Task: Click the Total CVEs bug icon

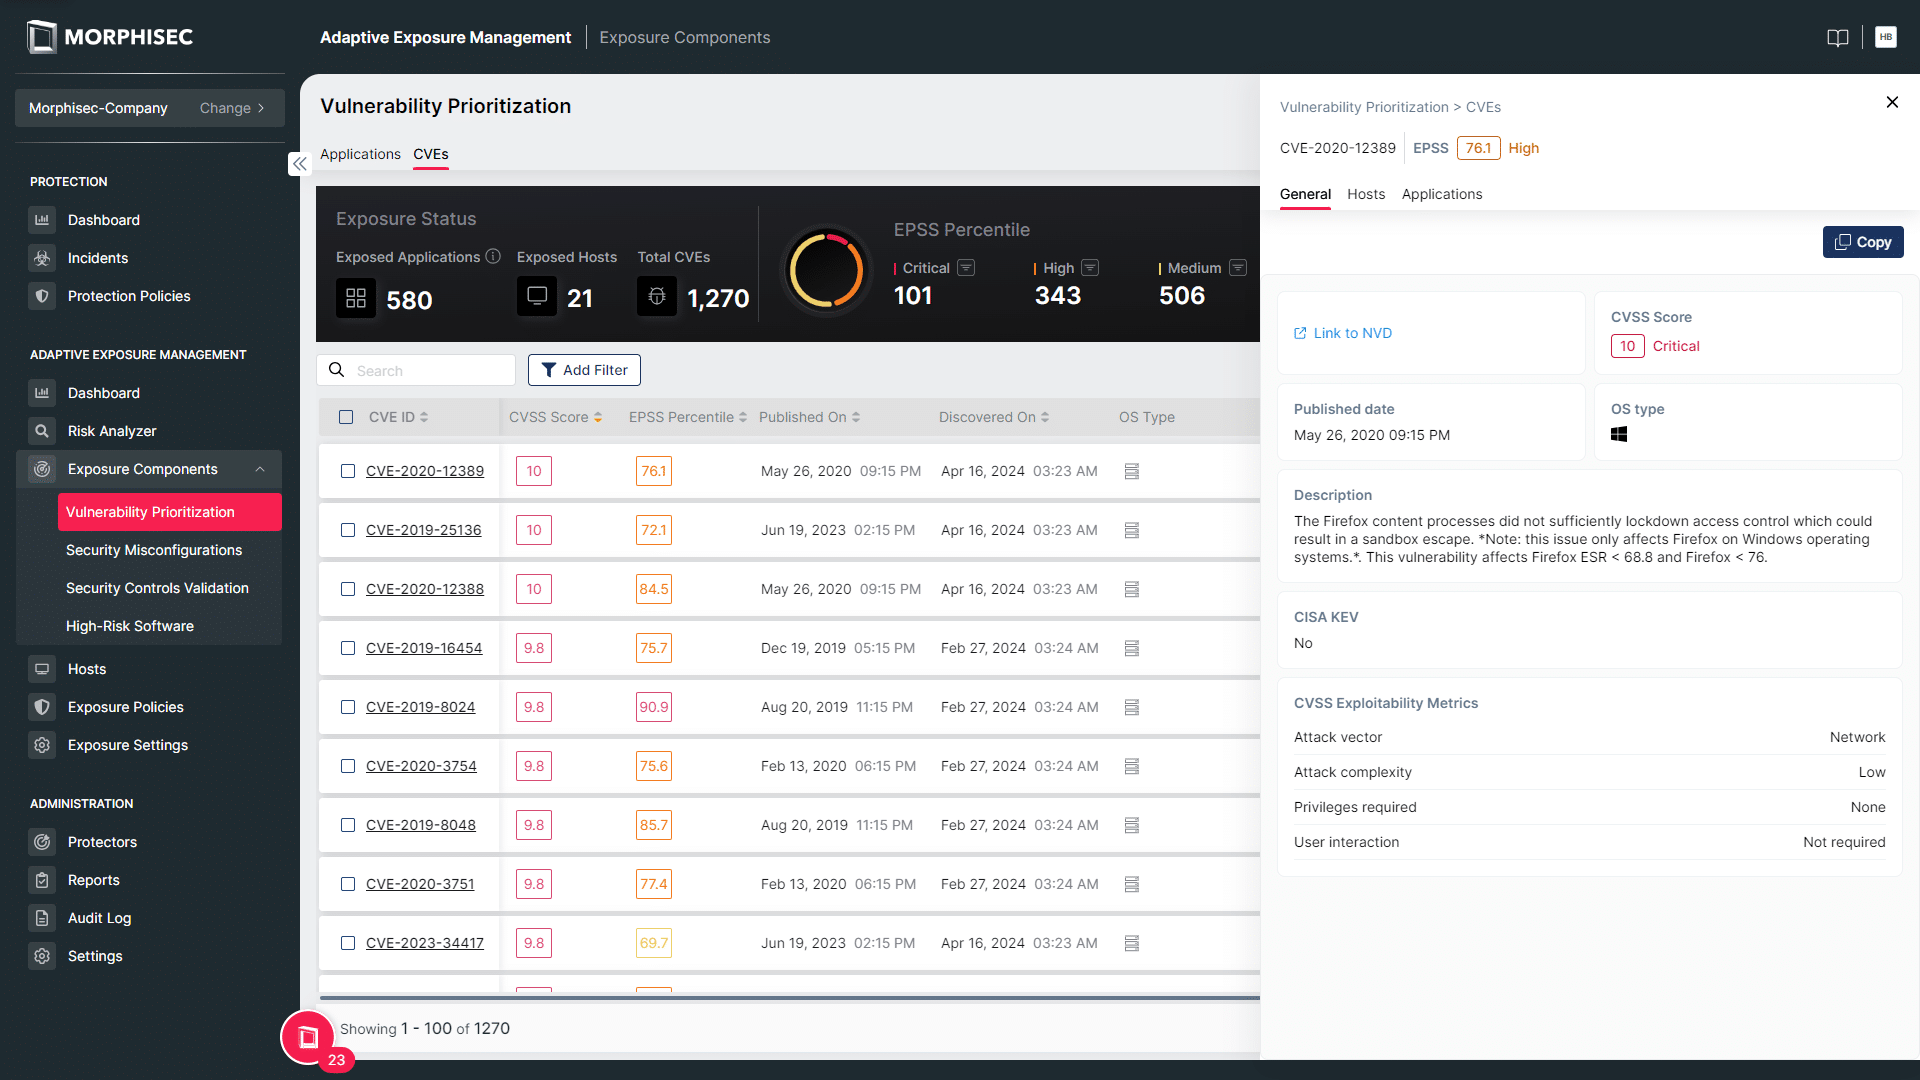Action: pos(657,297)
